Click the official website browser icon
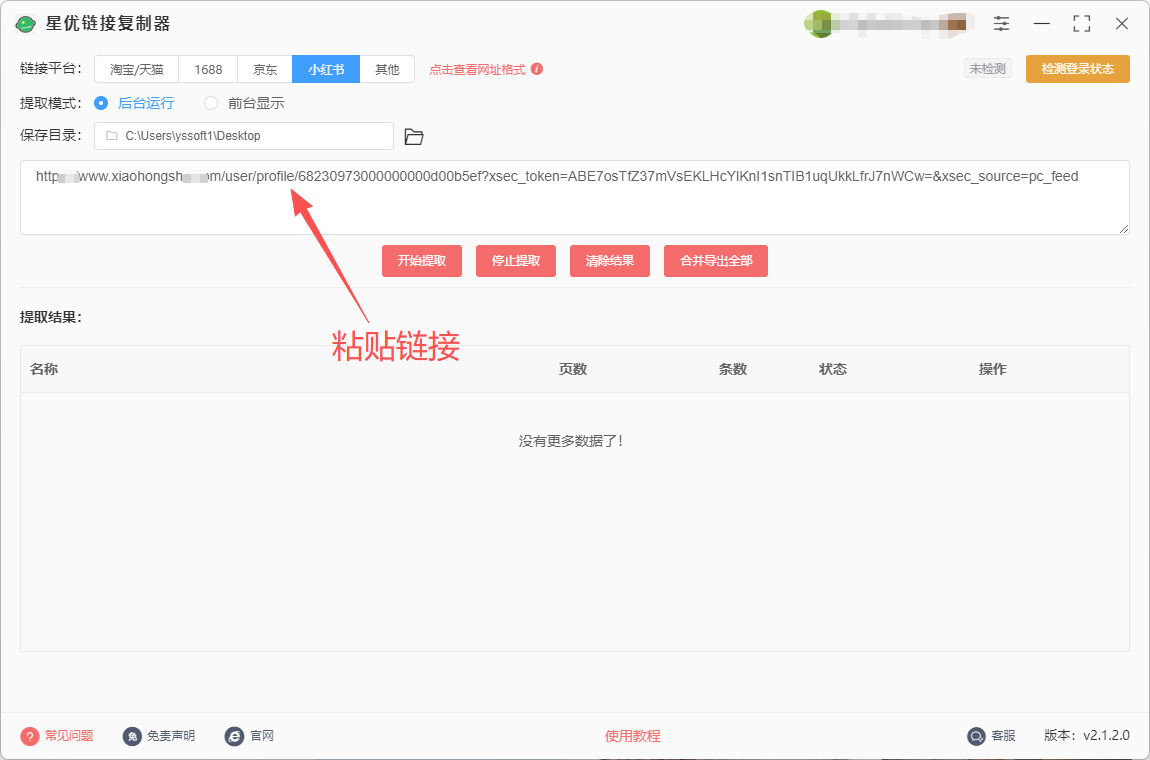Image resolution: width=1150 pixels, height=760 pixels. click(x=234, y=736)
